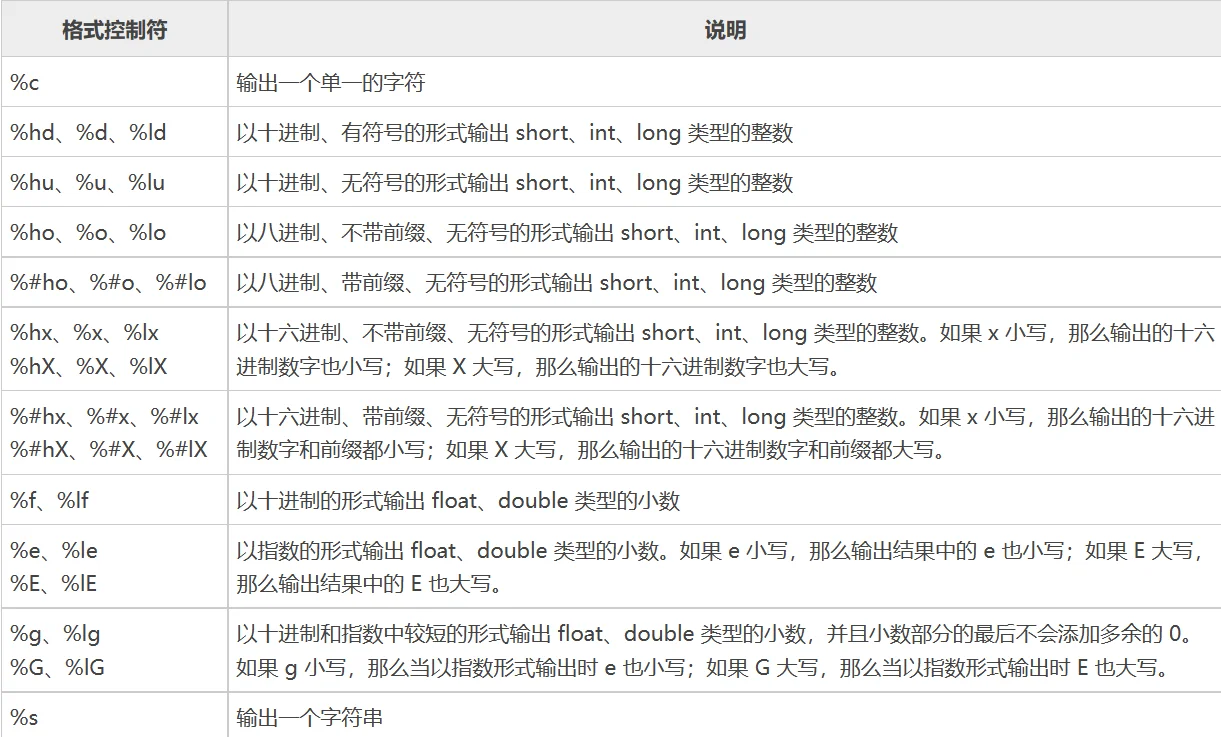1221x737 pixels.
Task: Click the float、double decimal 十进制的形式 description
Action: pos(458,500)
